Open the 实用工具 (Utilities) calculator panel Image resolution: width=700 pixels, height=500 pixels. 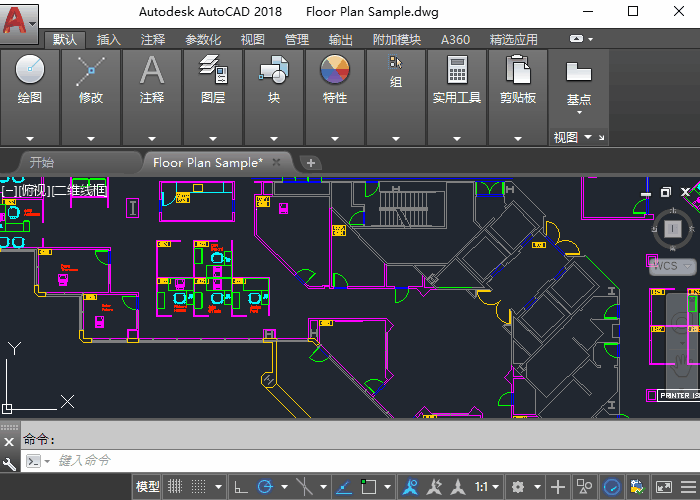(x=457, y=70)
